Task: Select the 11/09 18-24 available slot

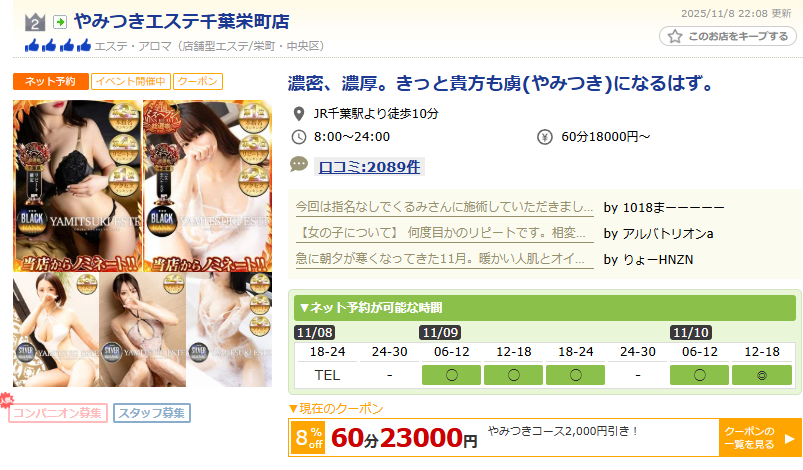Action: (575, 375)
